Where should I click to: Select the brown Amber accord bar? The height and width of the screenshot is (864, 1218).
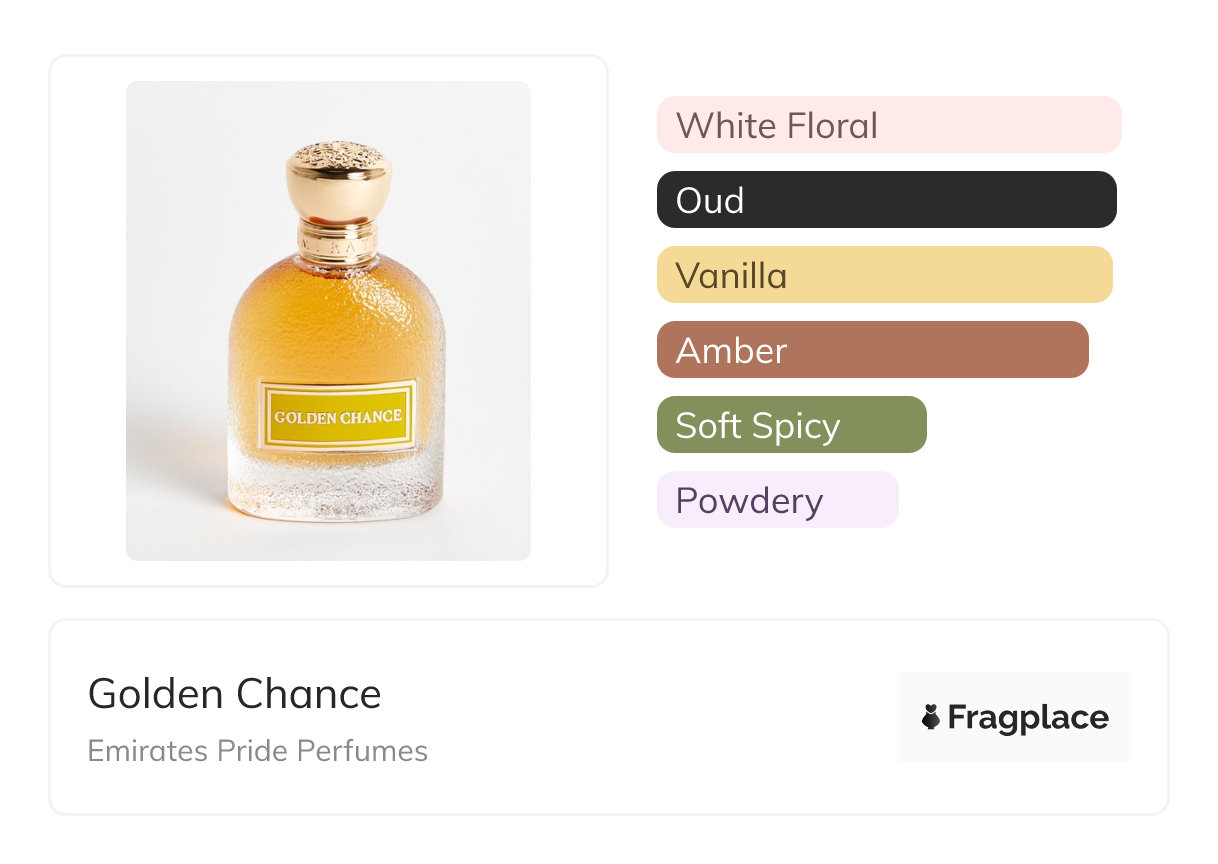pyautogui.click(x=872, y=350)
